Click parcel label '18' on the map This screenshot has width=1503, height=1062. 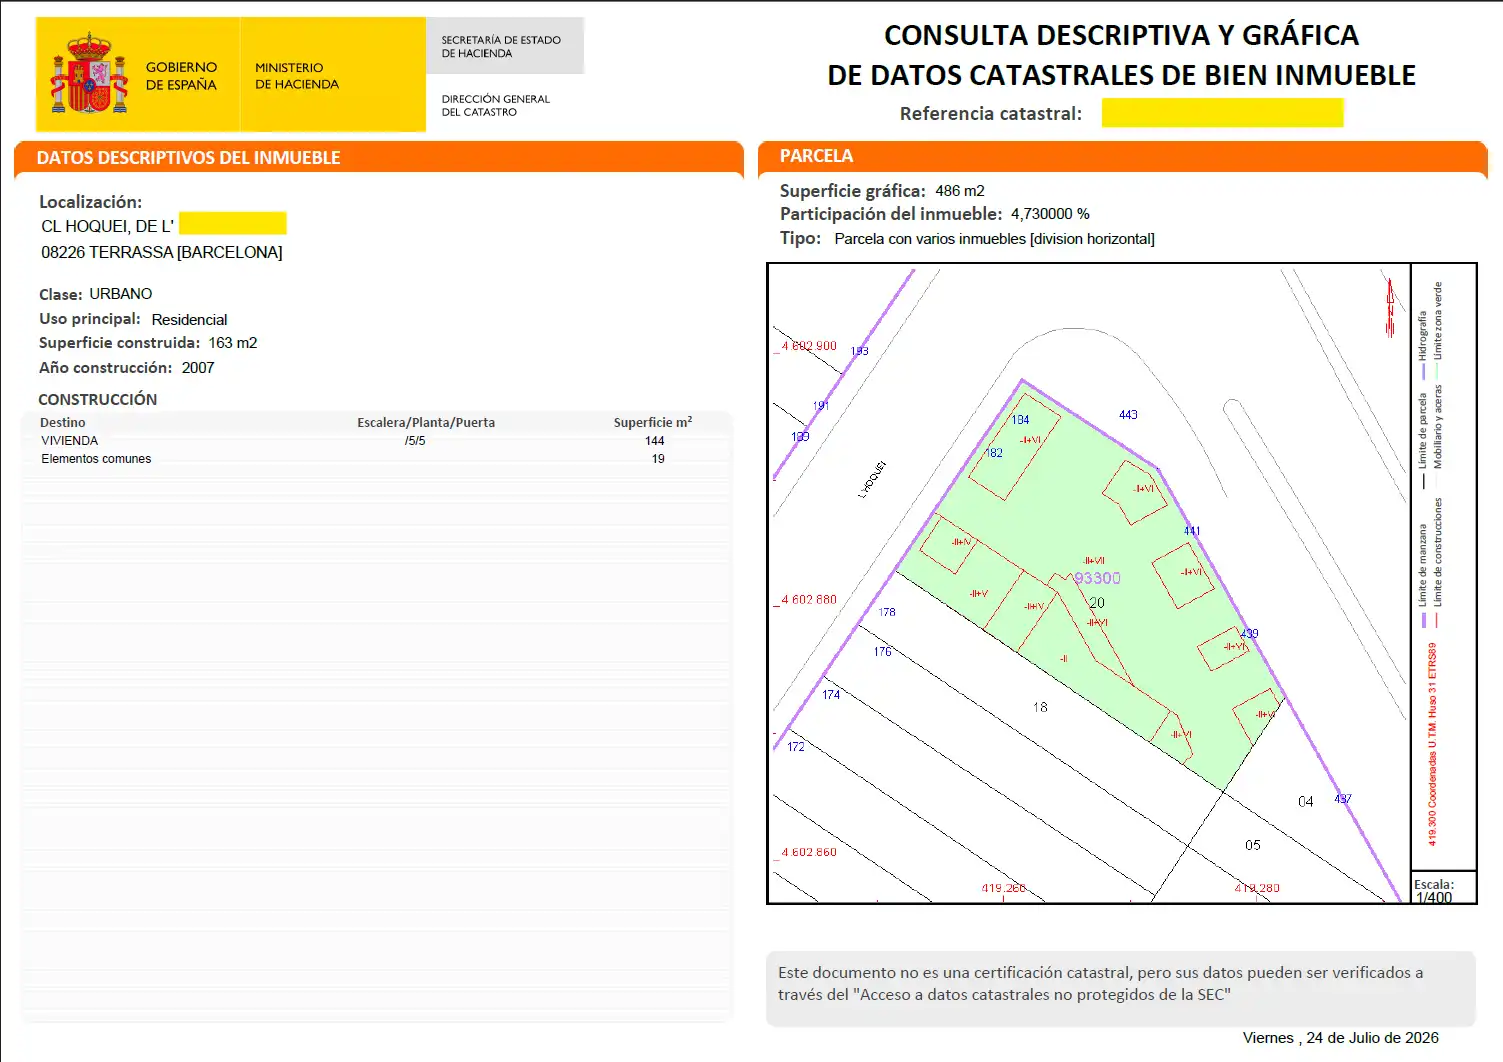point(1040,707)
